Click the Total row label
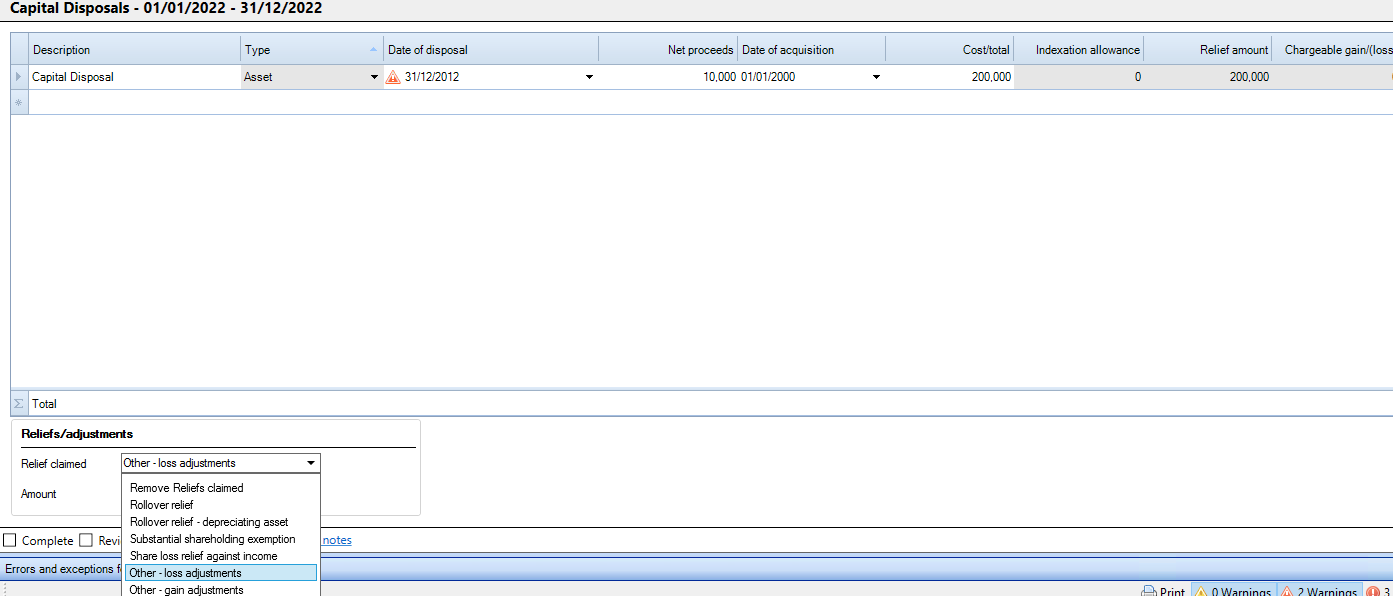Image resolution: width=1393 pixels, height=596 pixels. pyautogui.click(x=44, y=404)
